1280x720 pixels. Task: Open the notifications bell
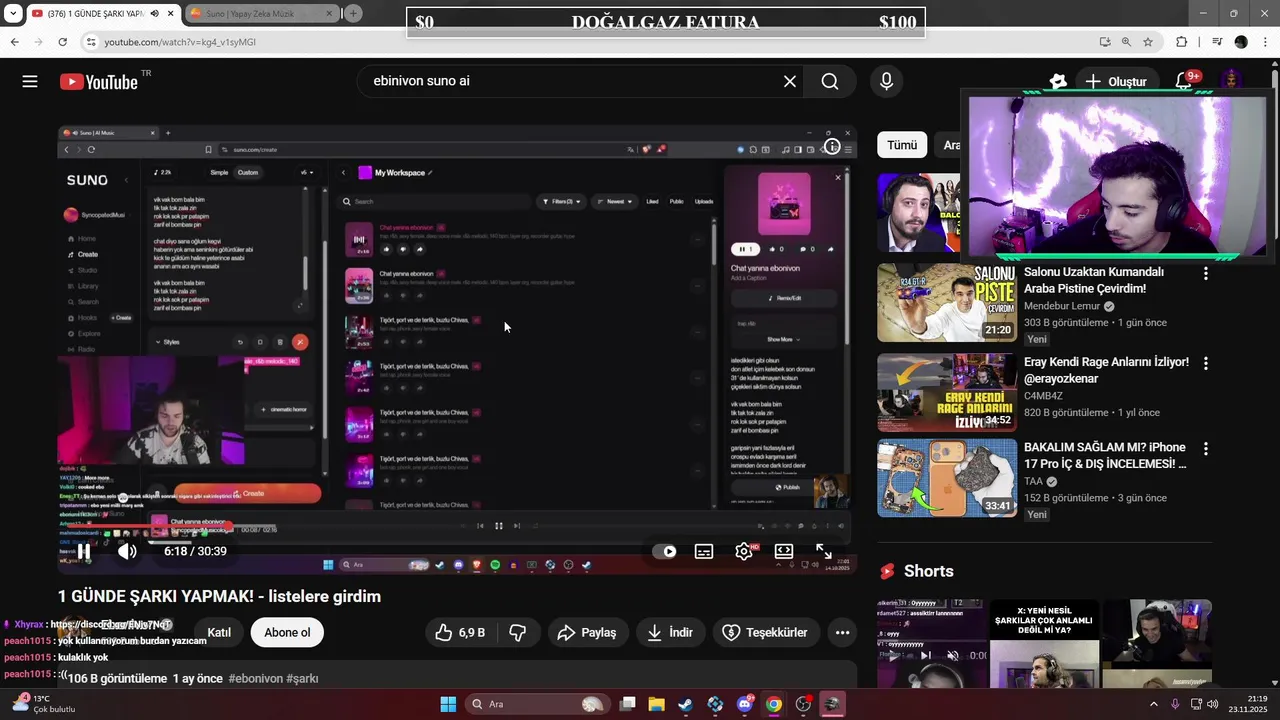pos(1185,81)
